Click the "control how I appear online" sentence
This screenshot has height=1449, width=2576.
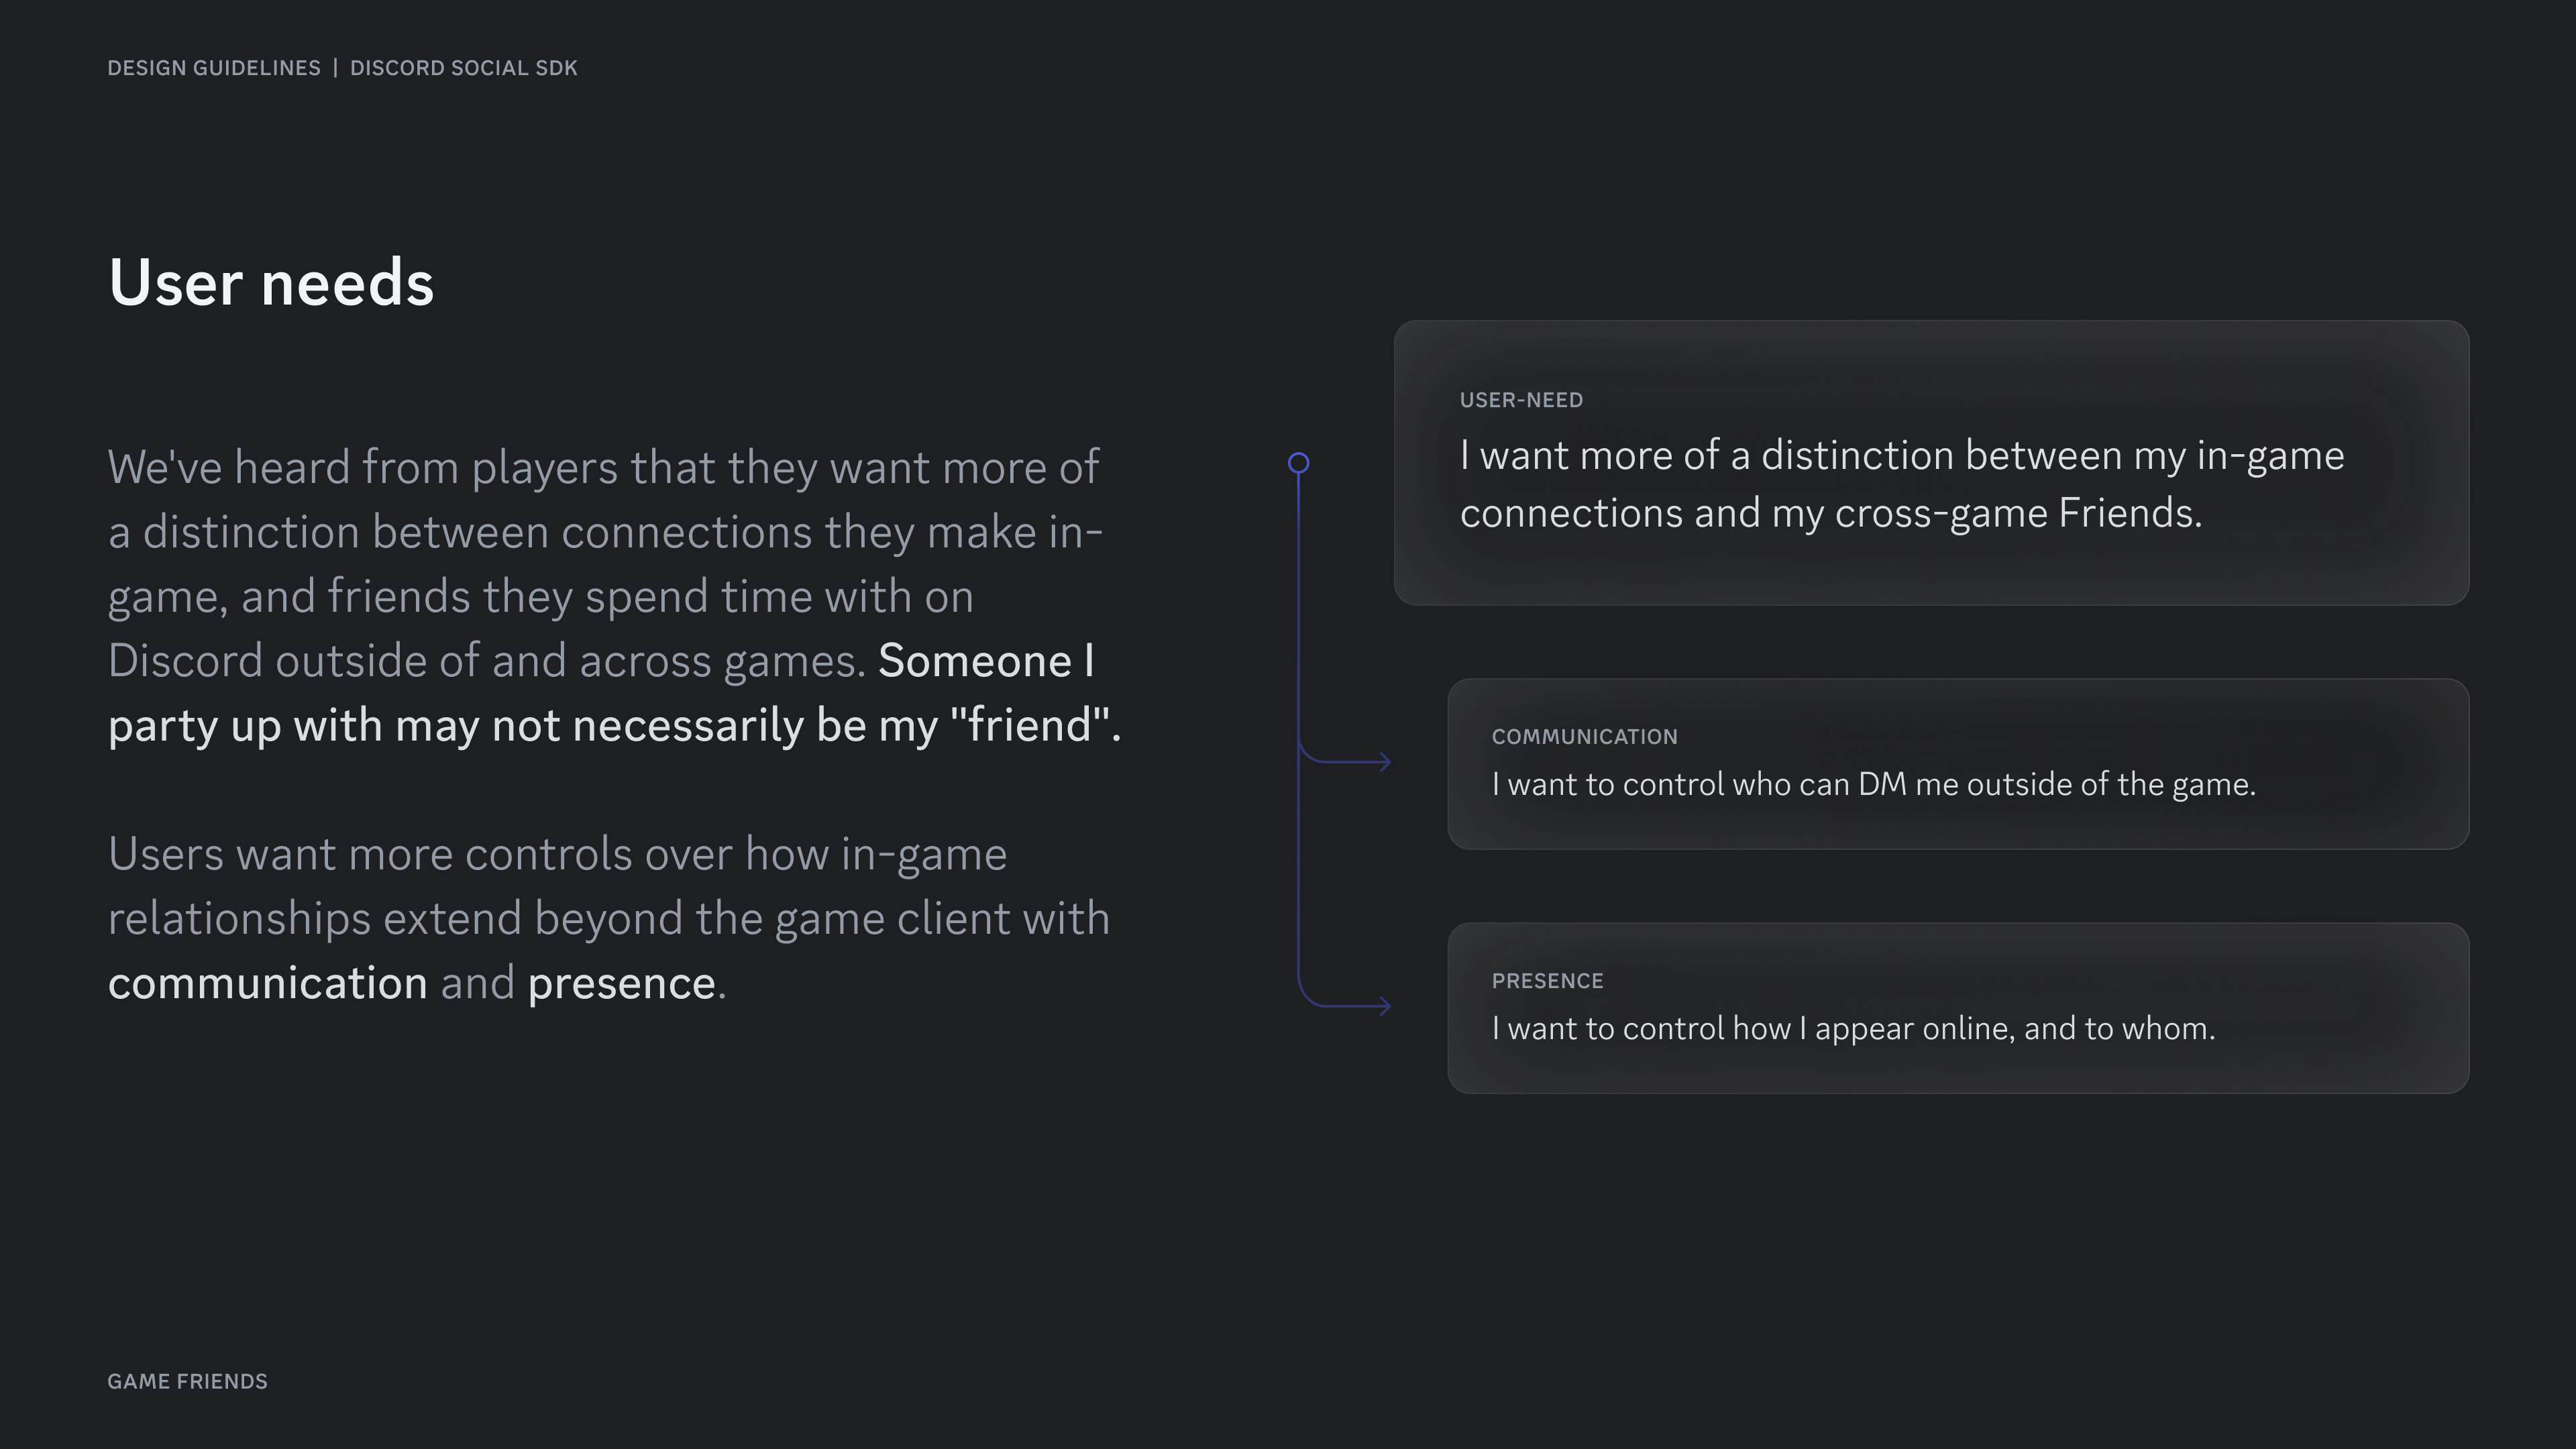(x=1853, y=1028)
